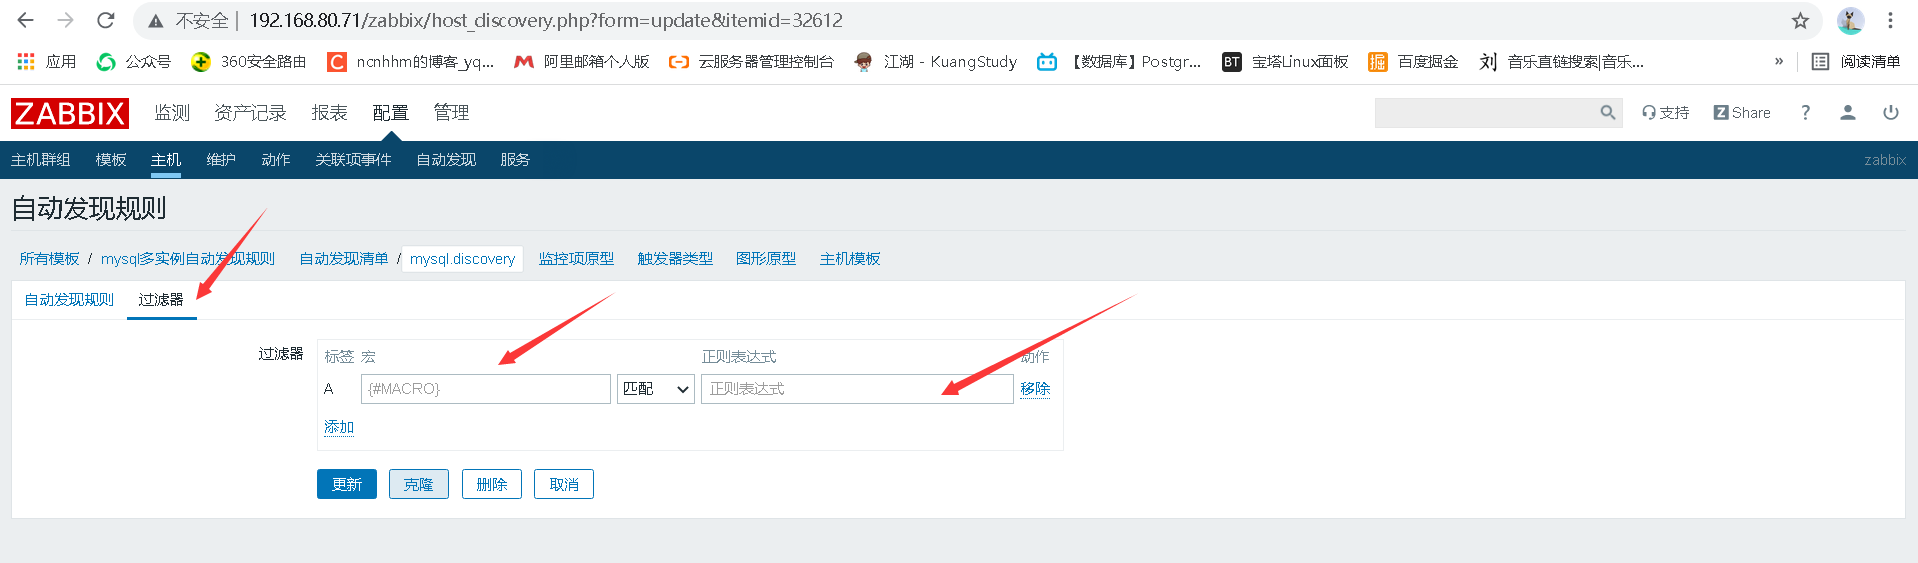Open the 匹配 operator dropdown

click(656, 389)
